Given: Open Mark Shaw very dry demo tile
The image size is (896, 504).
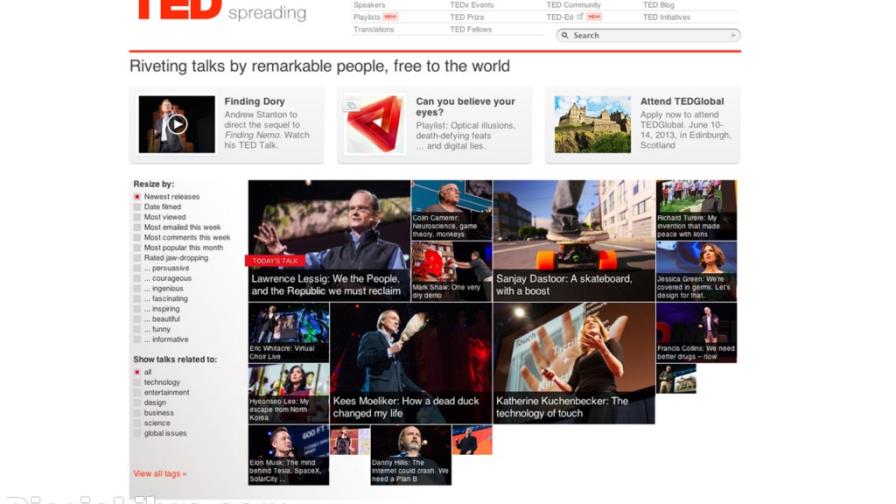Looking at the screenshot, I should point(451,271).
